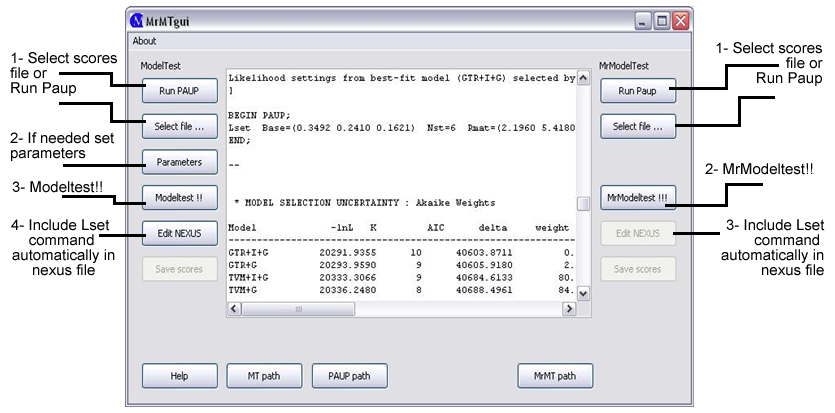Open the Parameters settings button
Image resolution: width=835 pixels, height=413 pixels.
coord(179,162)
